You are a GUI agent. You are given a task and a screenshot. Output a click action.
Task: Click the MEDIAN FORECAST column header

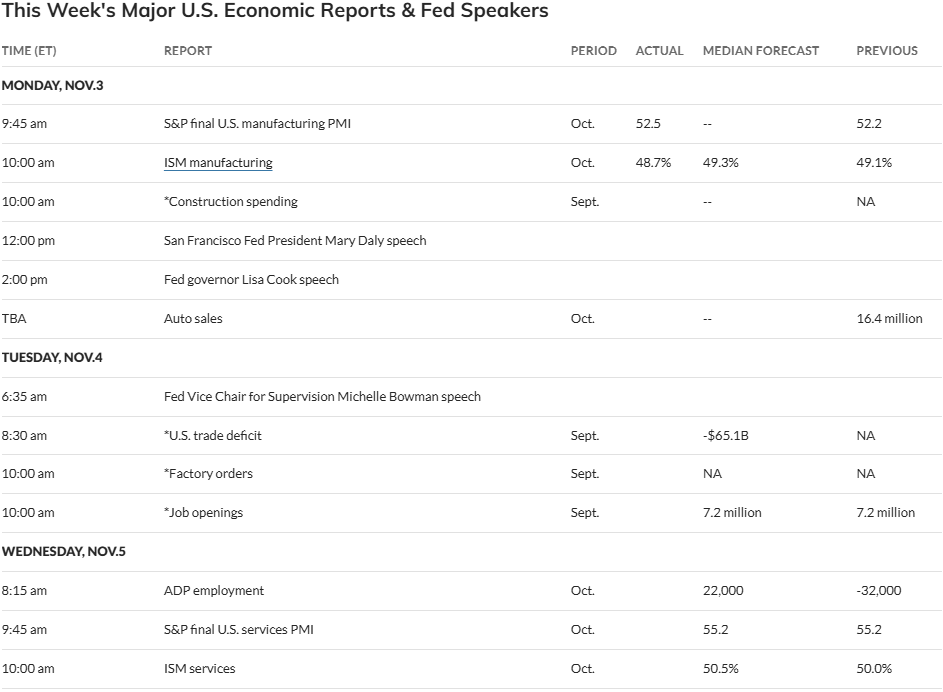click(x=760, y=51)
